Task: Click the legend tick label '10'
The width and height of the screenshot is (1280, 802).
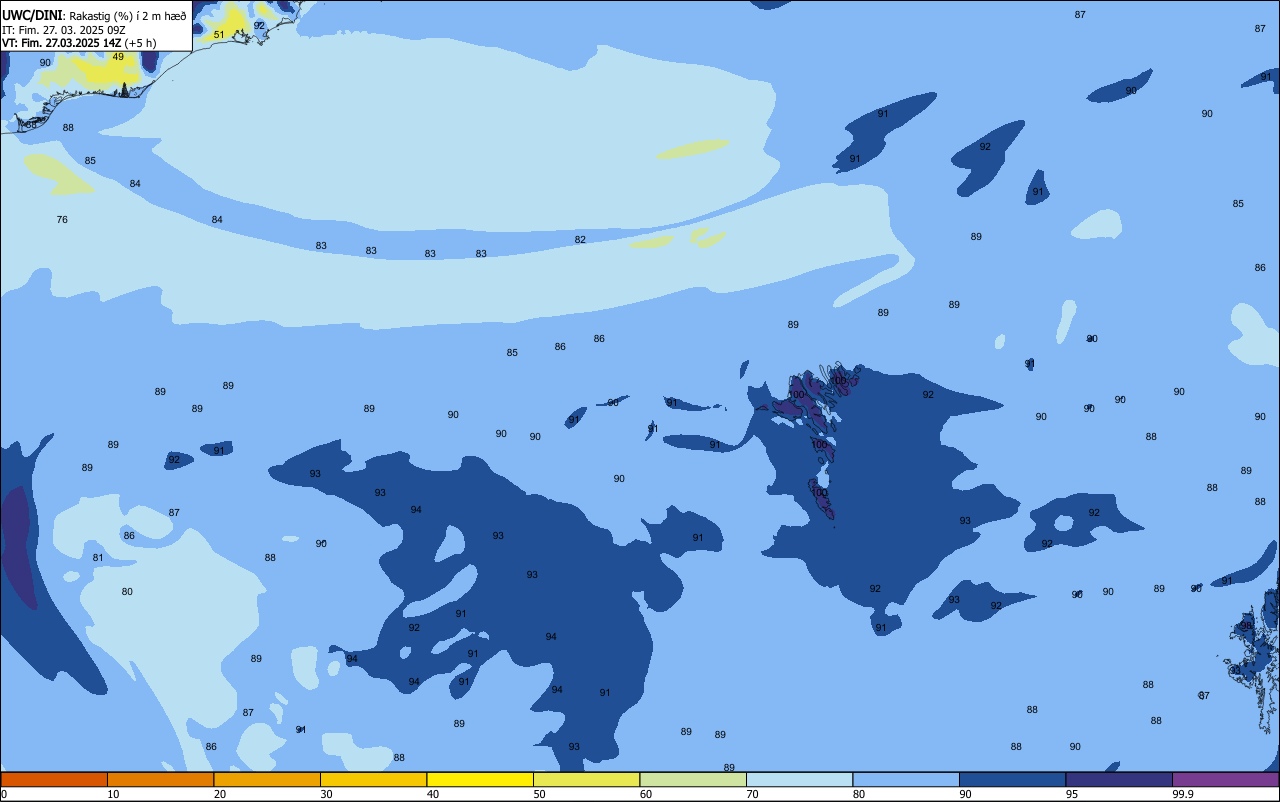Action: [x=113, y=794]
